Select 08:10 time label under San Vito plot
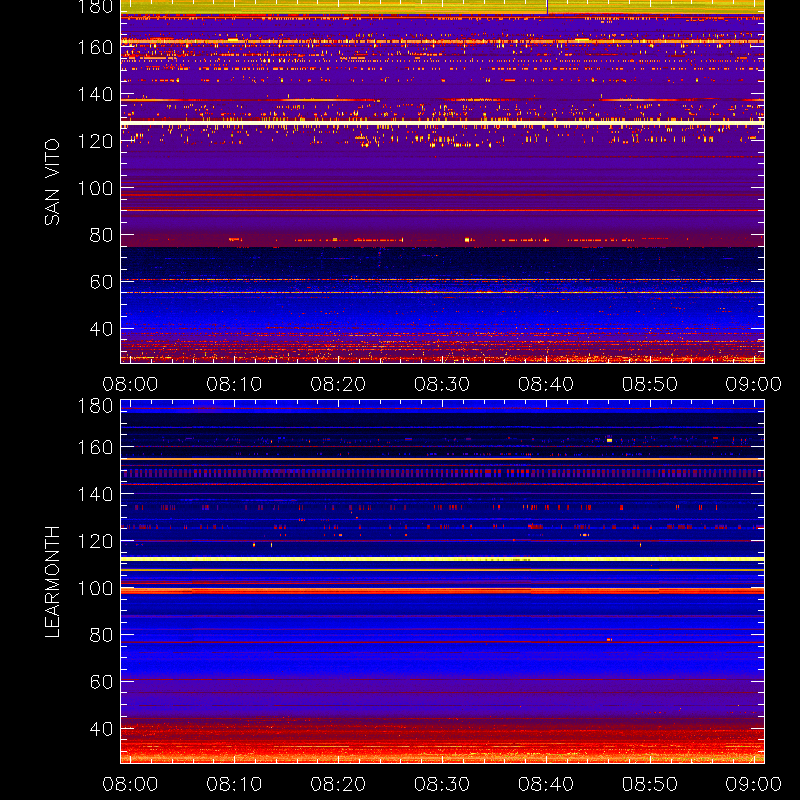This screenshot has width=800, height=800. tap(234, 384)
